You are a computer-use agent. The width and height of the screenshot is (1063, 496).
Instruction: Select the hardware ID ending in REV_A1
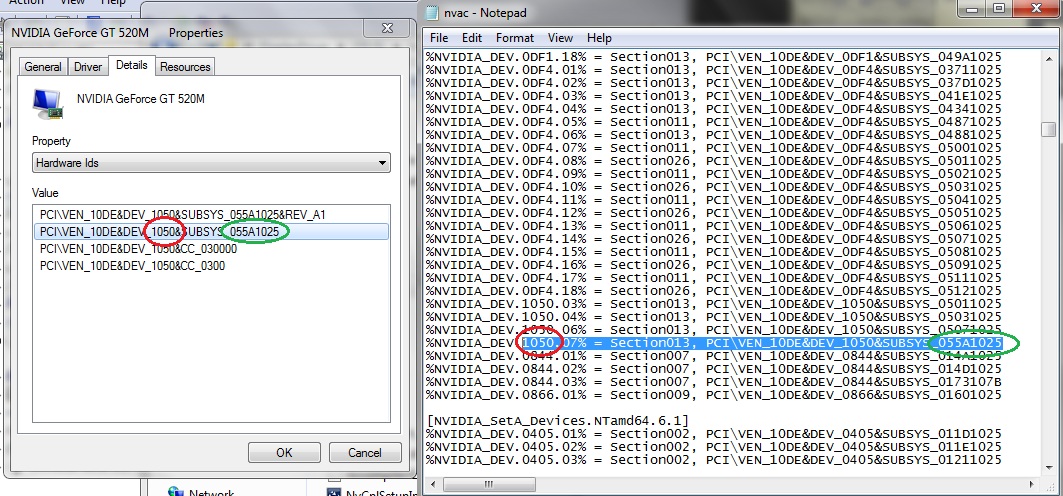coord(182,215)
